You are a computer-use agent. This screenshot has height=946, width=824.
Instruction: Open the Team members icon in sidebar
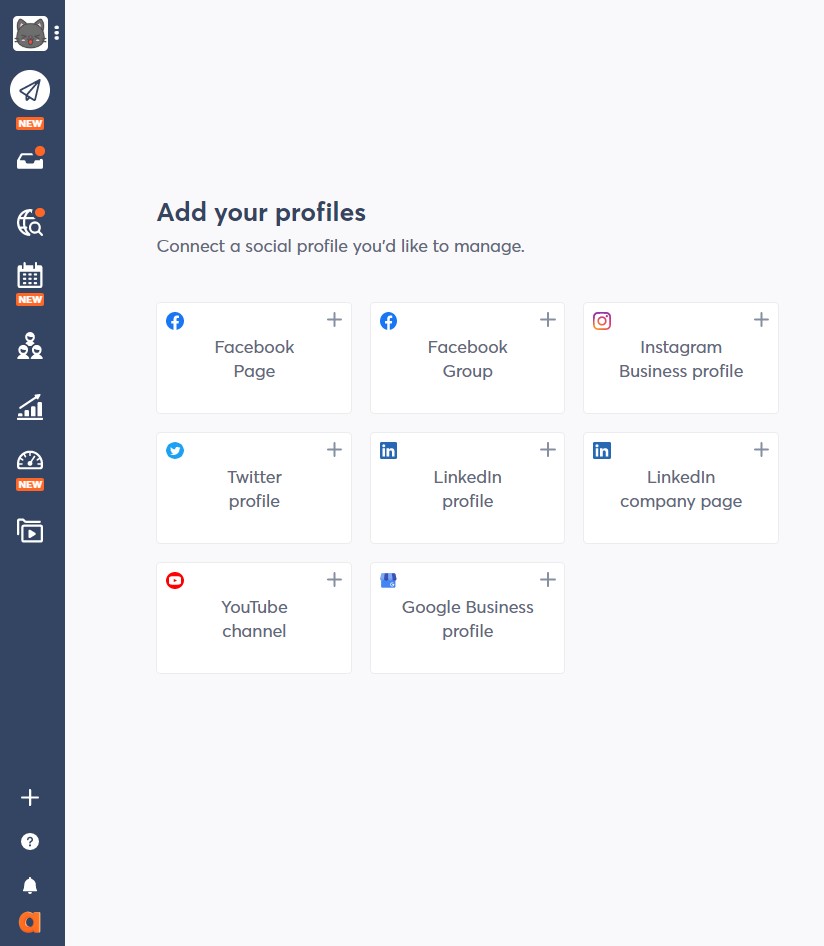pos(30,346)
